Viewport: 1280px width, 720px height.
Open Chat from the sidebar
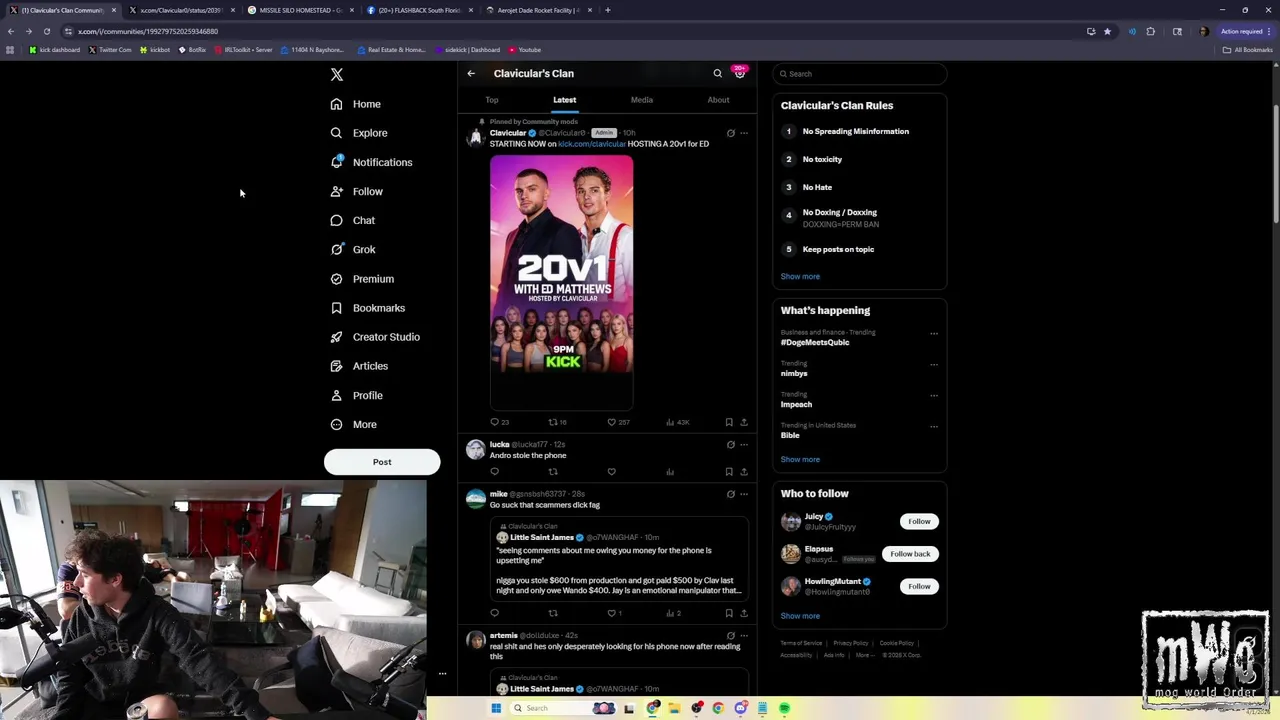[x=353, y=220]
